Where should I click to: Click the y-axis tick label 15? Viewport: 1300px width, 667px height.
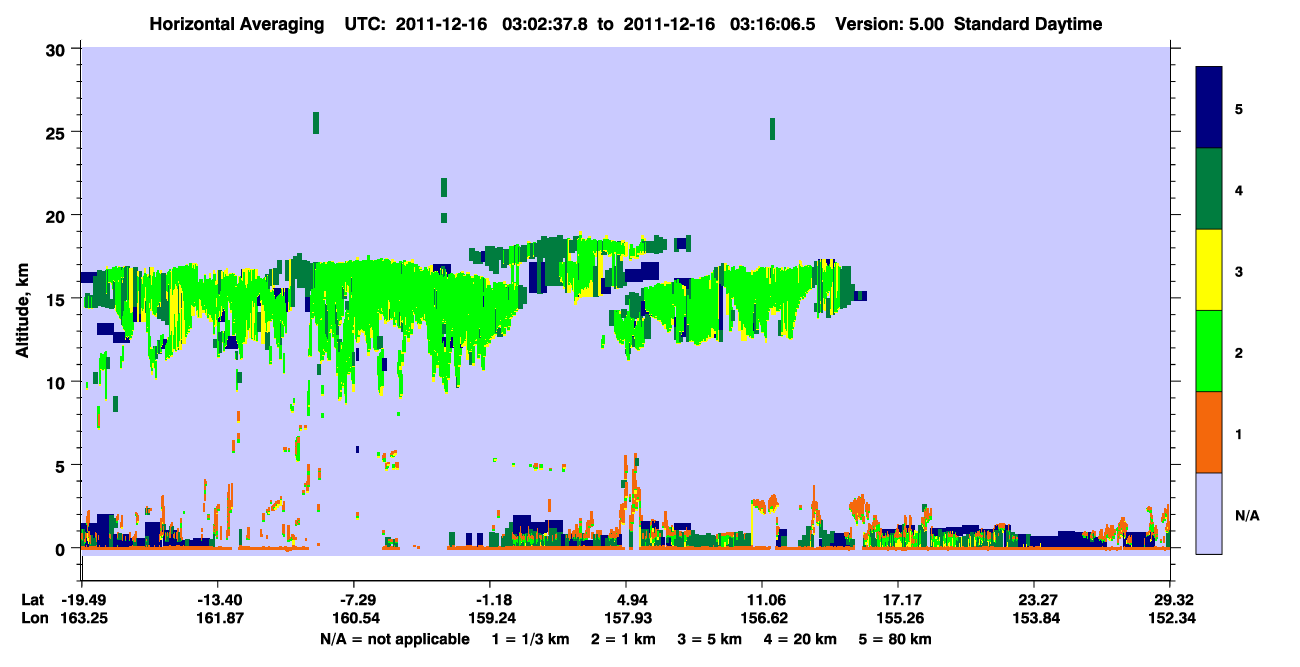(x=57, y=299)
